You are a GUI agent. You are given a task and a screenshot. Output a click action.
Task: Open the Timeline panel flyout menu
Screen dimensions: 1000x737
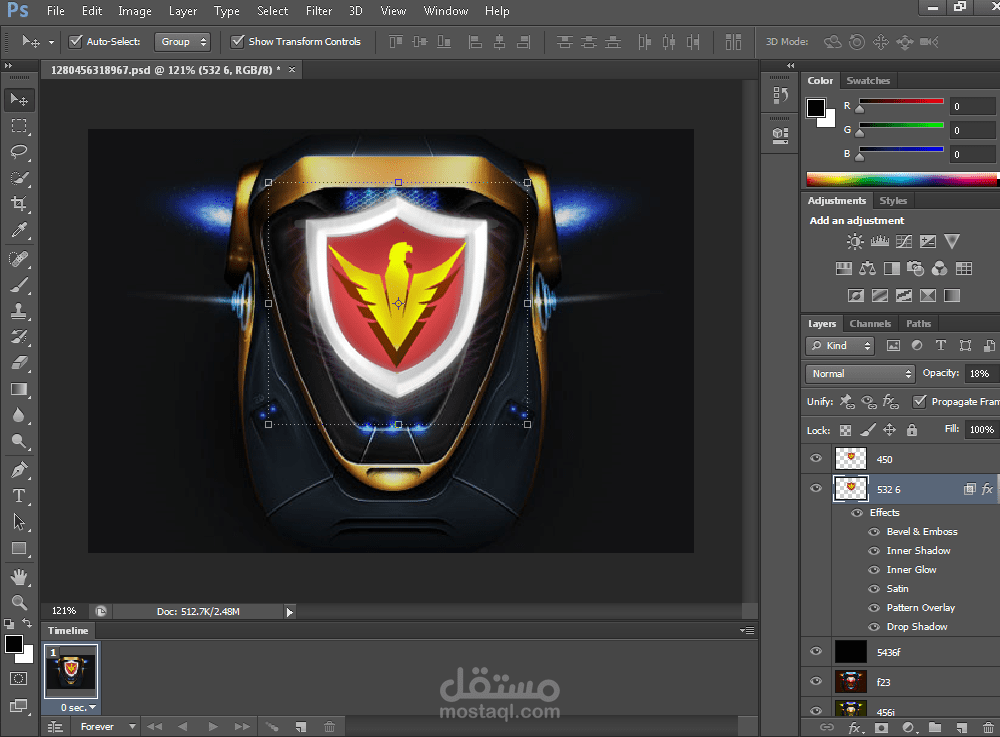747,631
